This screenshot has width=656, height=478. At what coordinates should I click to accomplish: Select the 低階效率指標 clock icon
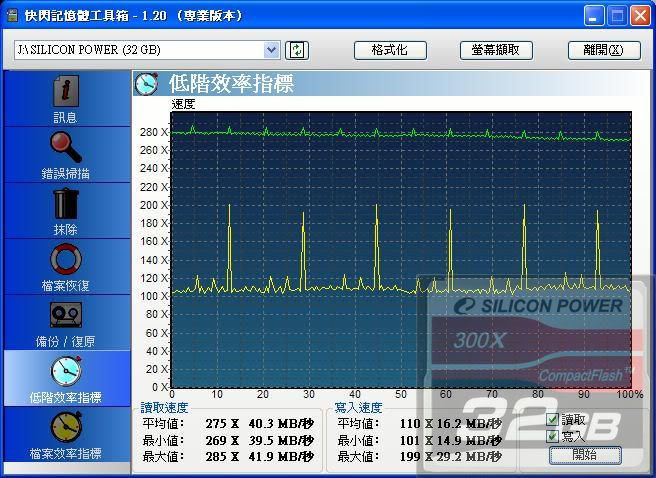tap(66, 371)
